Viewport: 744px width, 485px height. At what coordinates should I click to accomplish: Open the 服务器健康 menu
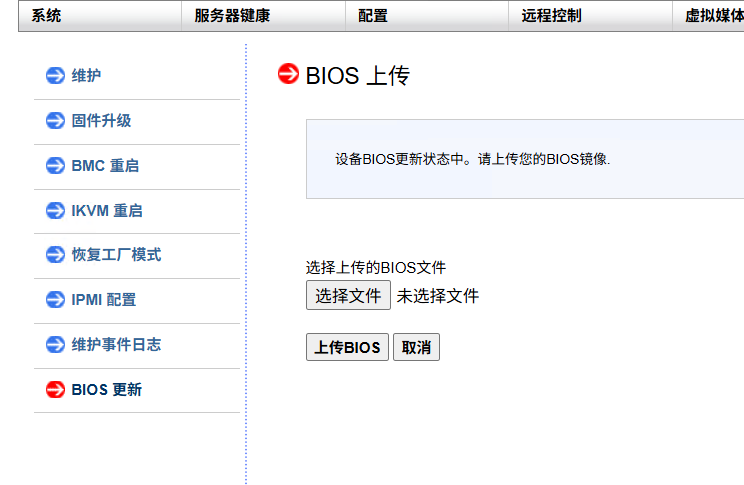[x=232, y=16]
